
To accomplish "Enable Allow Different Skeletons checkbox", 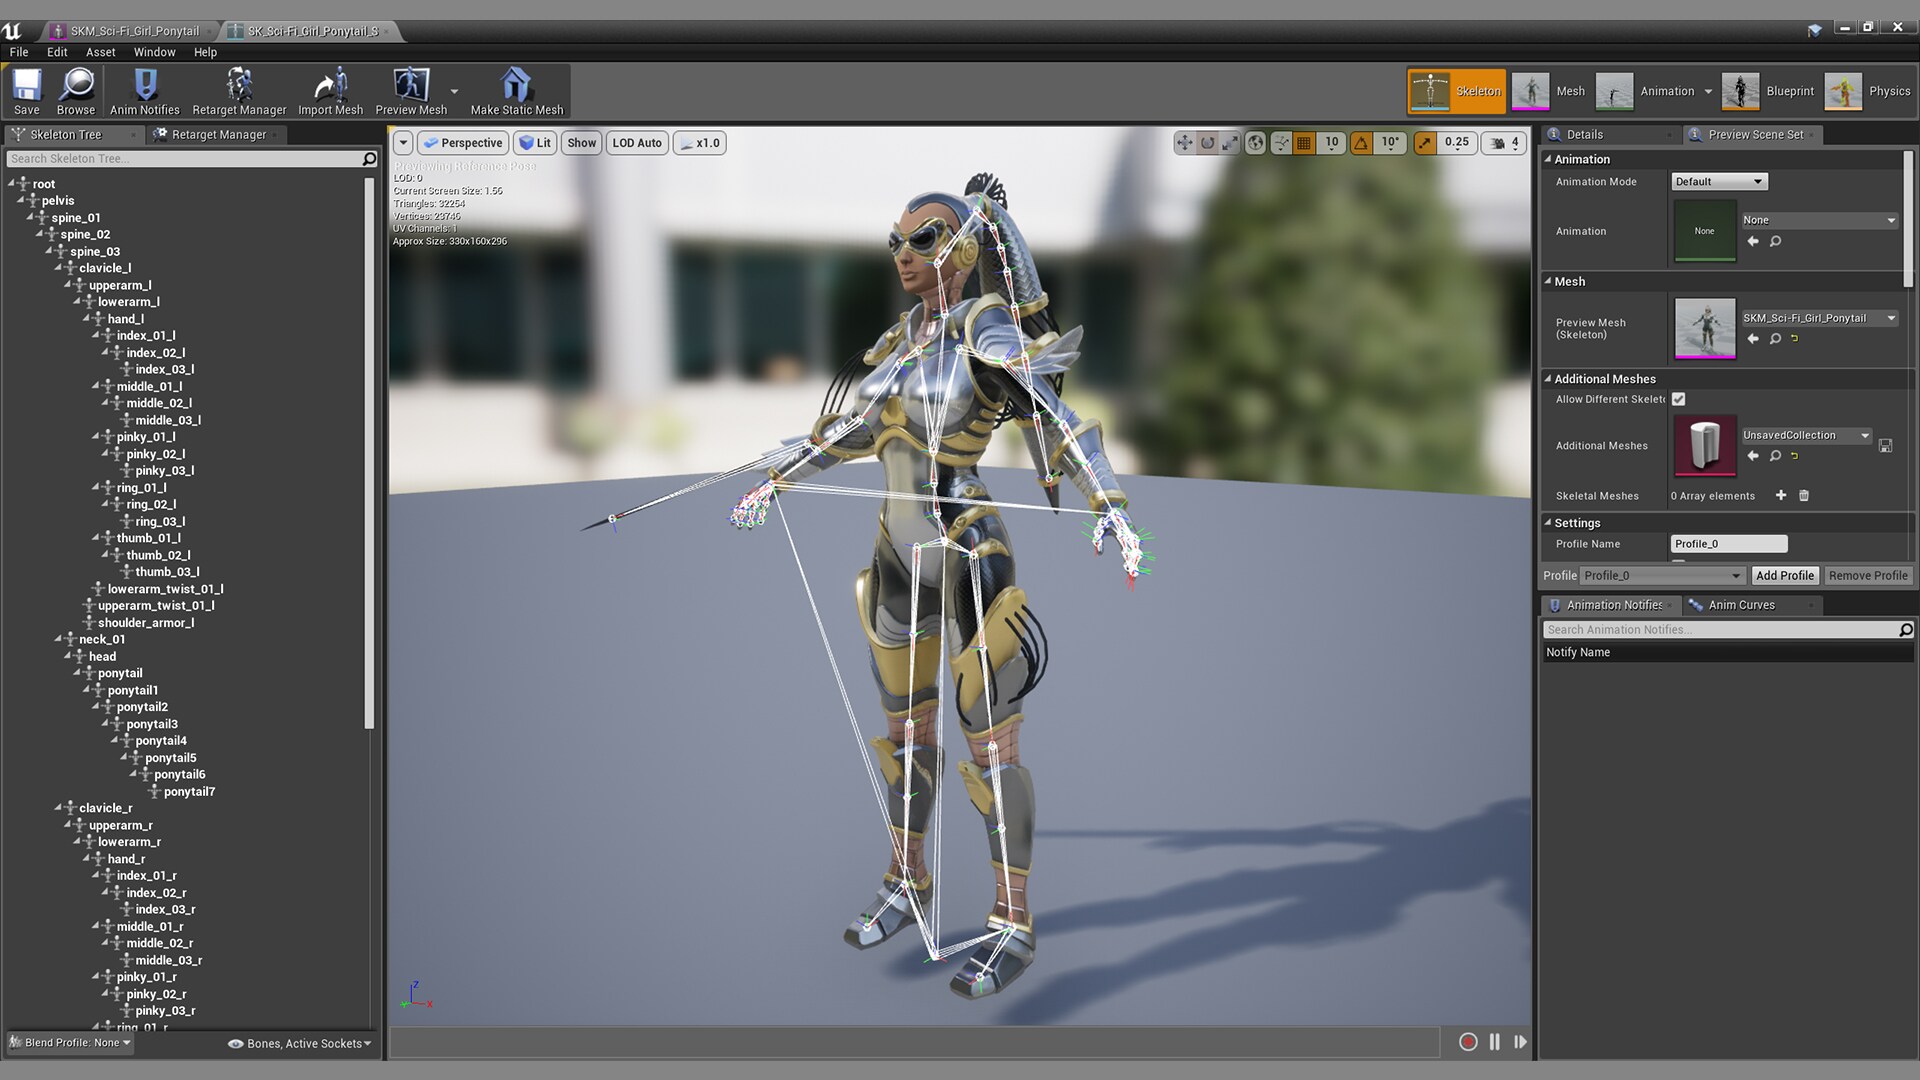I will [x=1679, y=398].
